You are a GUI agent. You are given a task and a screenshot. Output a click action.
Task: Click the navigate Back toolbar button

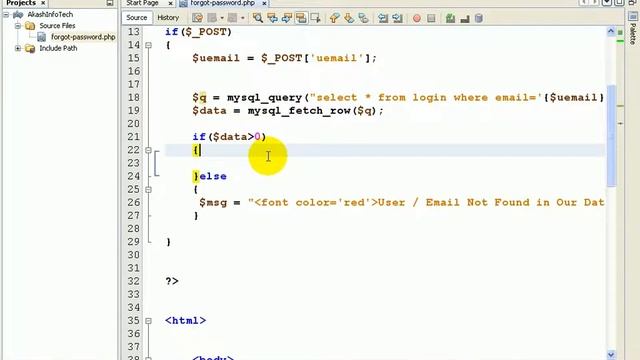(212, 18)
